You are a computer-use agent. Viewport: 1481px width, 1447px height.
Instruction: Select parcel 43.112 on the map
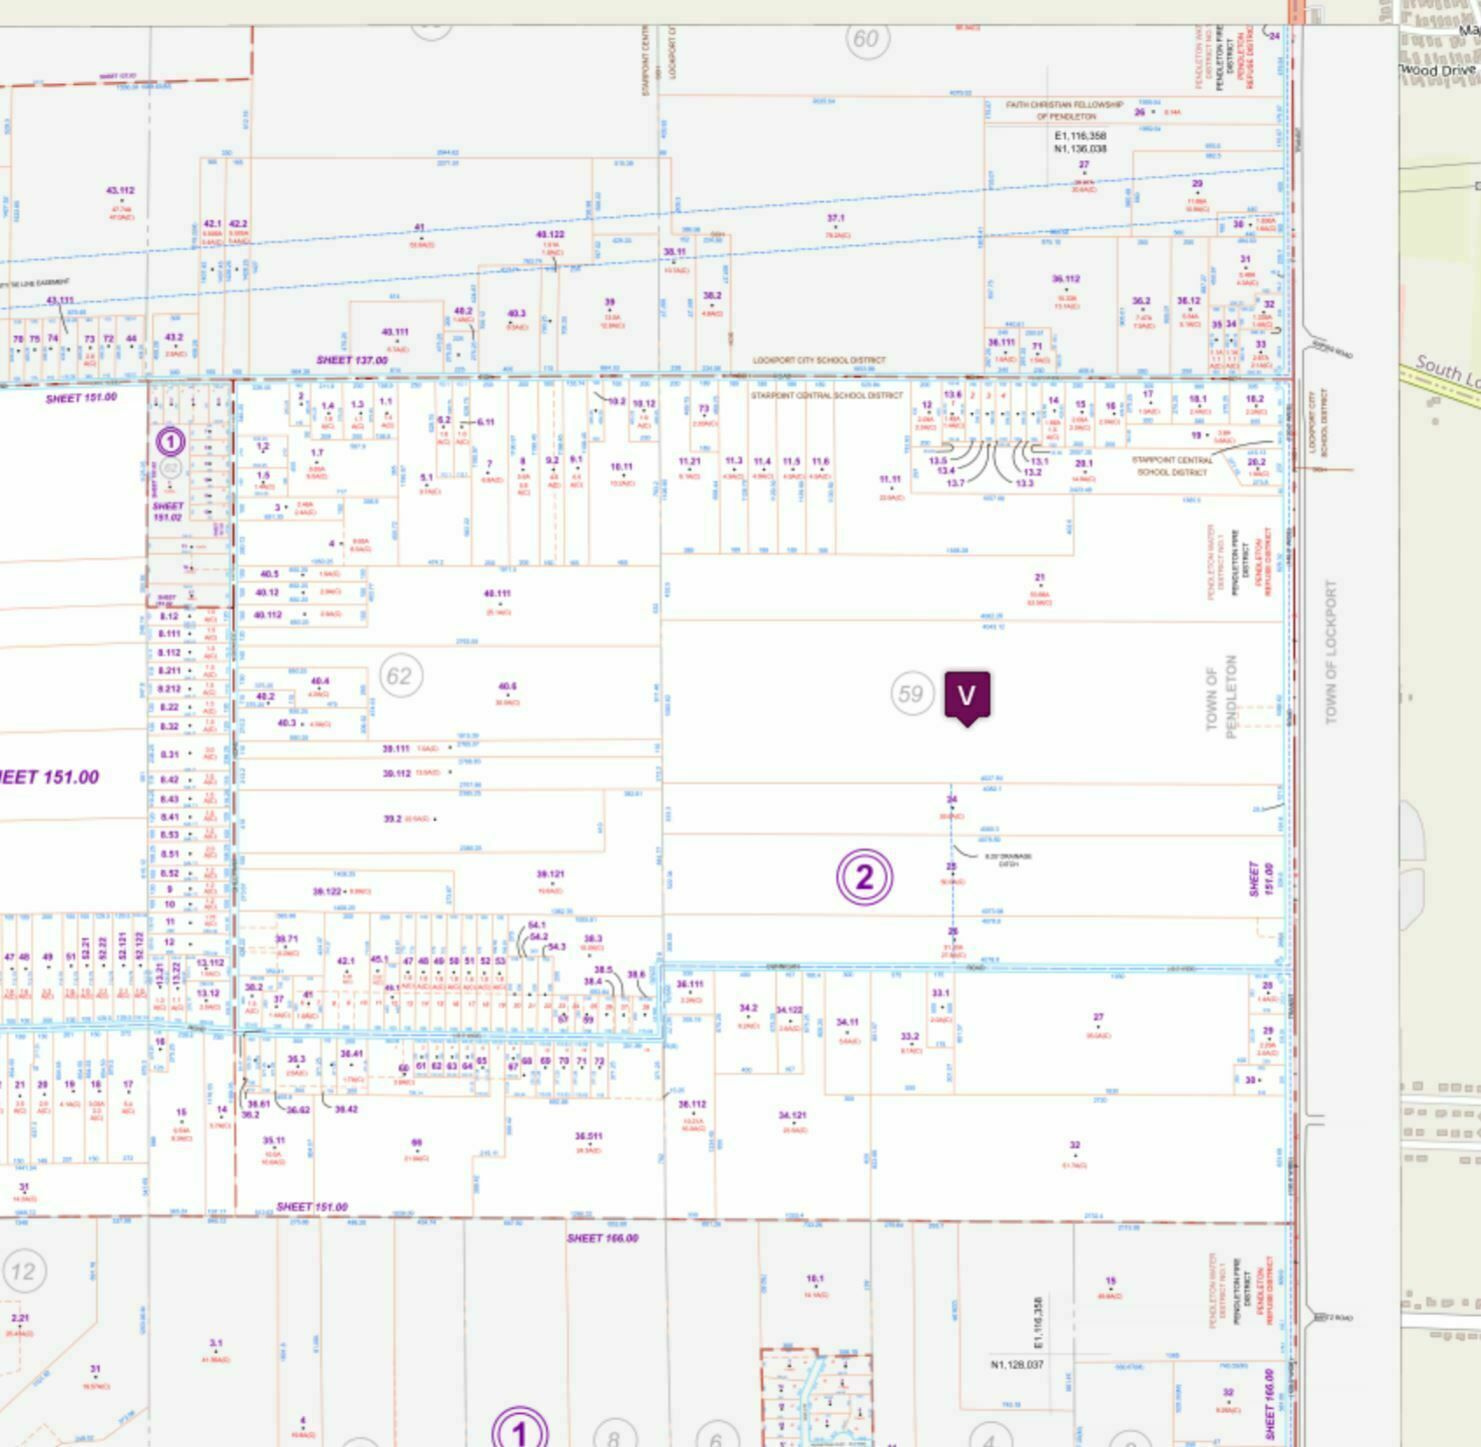pos(120,190)
